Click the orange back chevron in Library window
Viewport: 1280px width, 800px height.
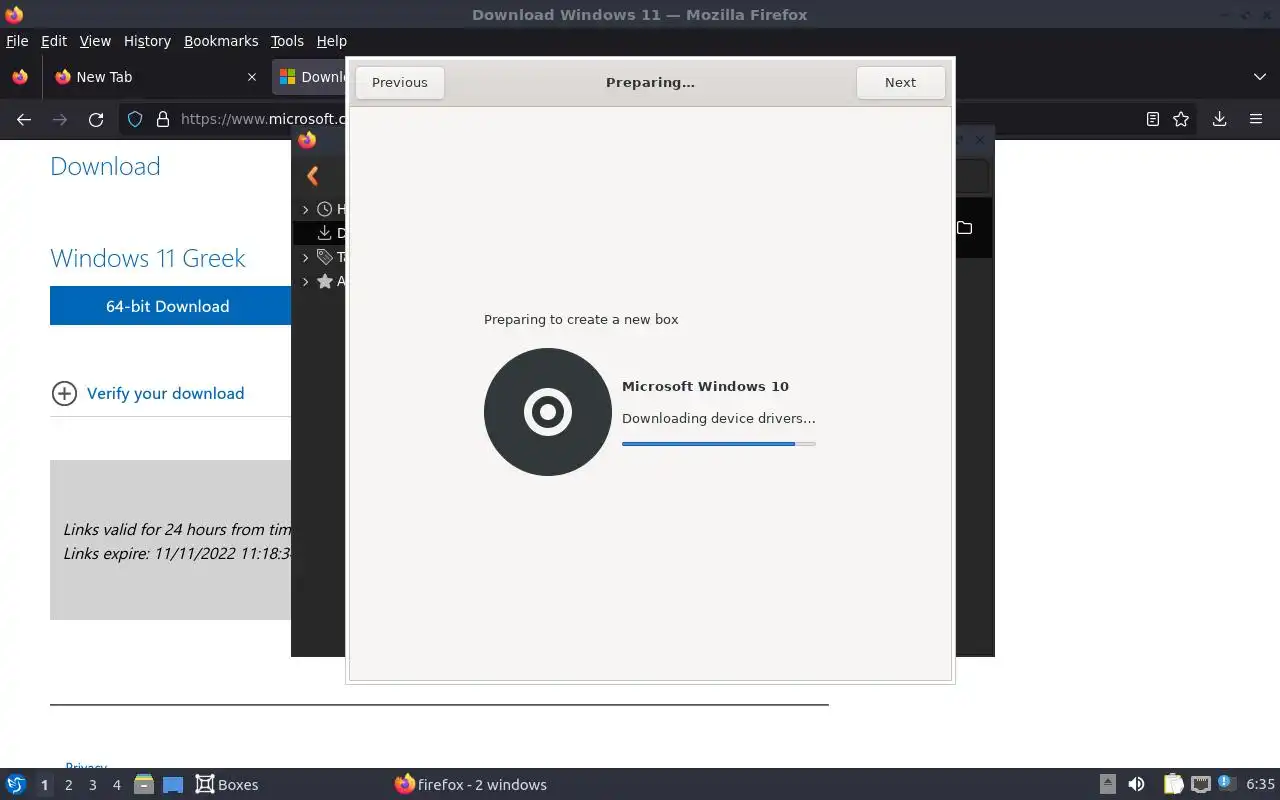coord(313,176)
